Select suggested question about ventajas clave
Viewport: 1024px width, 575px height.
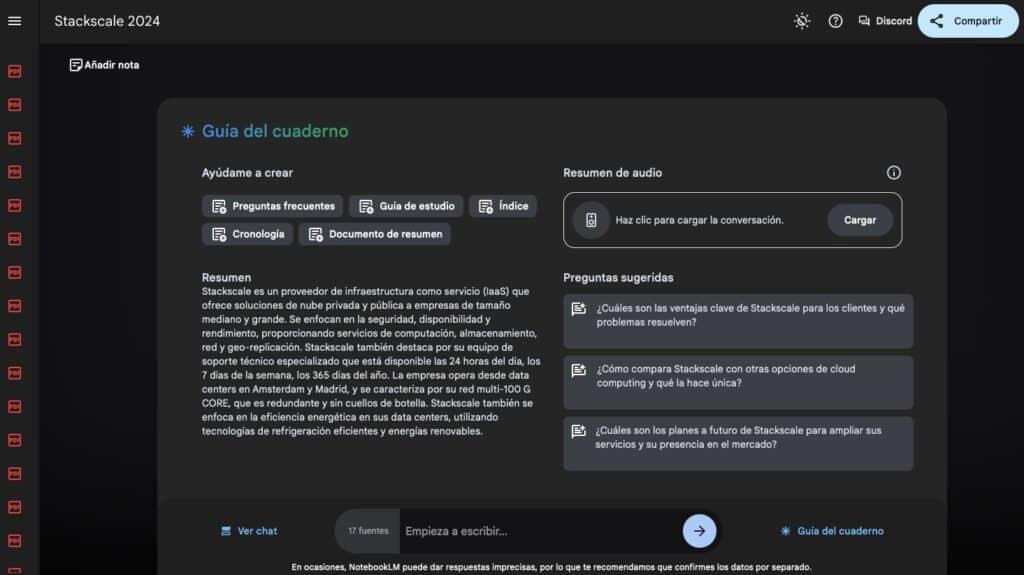(738, 321)
